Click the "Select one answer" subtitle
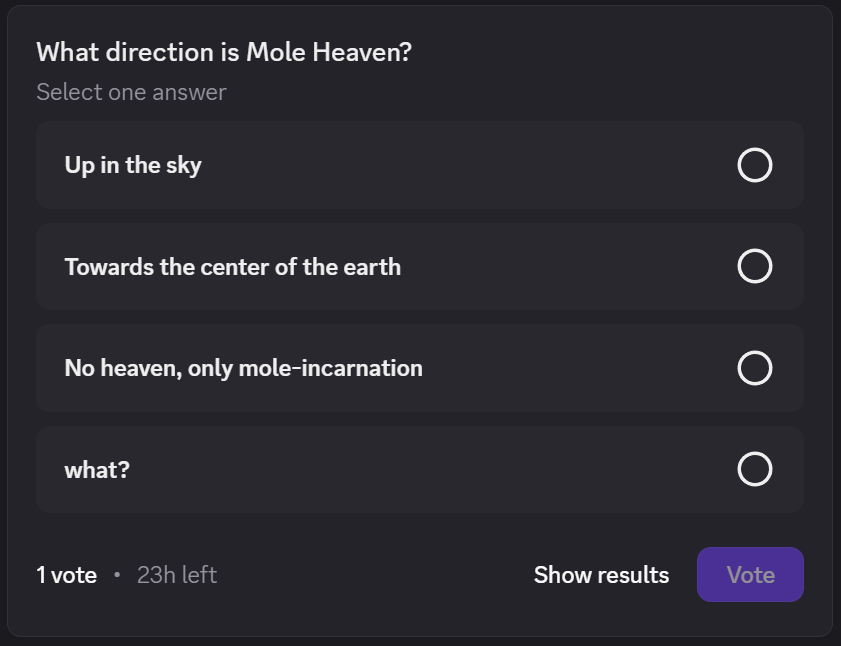The width and height of the screenshot is (841, 646). pos(131,92)
